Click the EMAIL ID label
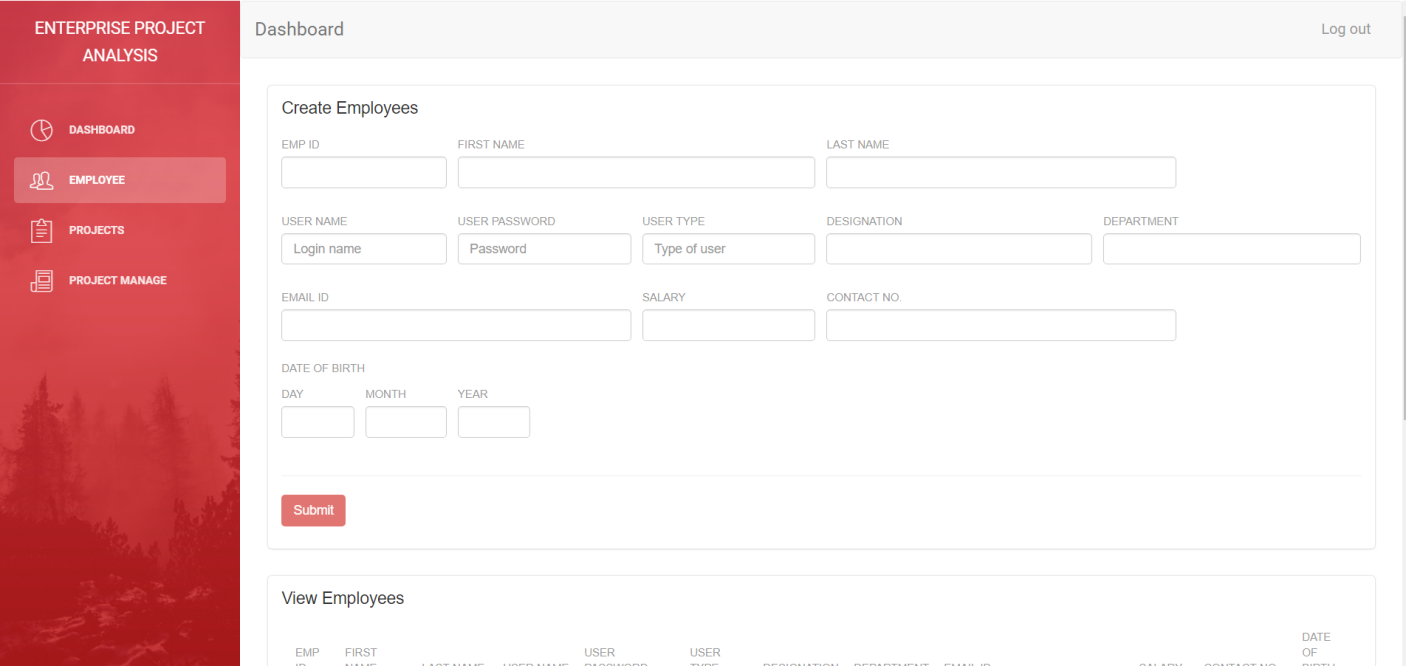The height and width of the screenshot is (666, 1406). tap(305, 298)
